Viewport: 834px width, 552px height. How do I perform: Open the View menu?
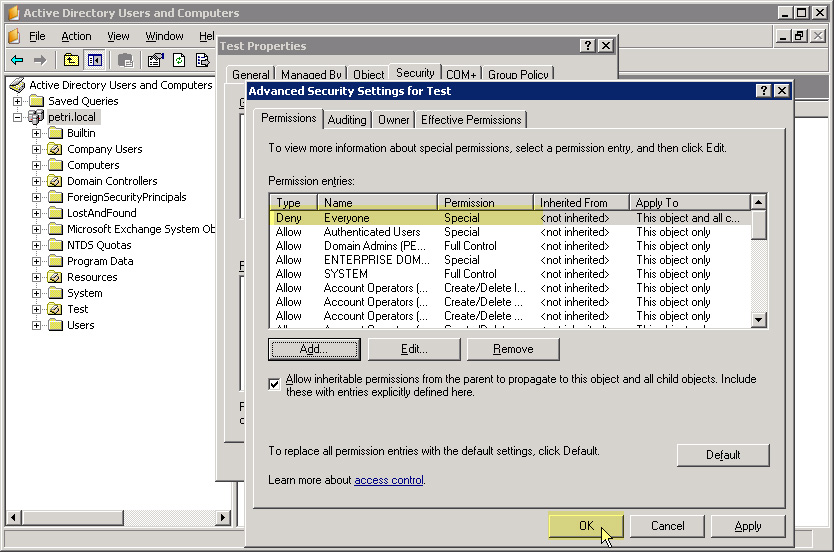click(x=118, y=36)
